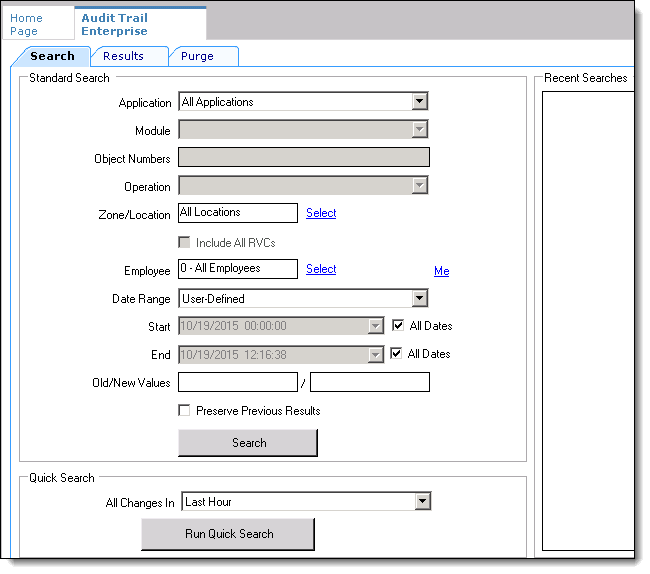Open the Application dropdown list

click(420, 101)
